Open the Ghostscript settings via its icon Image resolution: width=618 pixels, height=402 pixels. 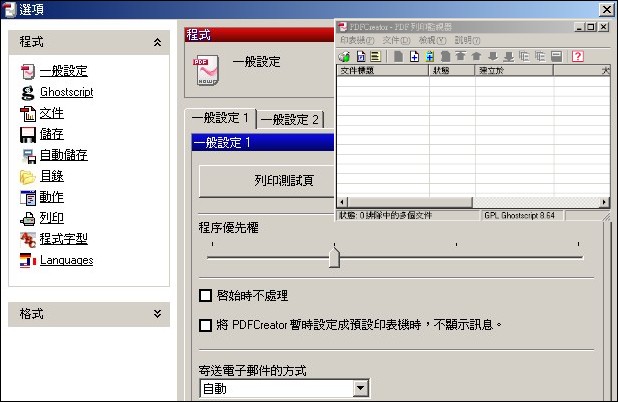click(28, 93)
